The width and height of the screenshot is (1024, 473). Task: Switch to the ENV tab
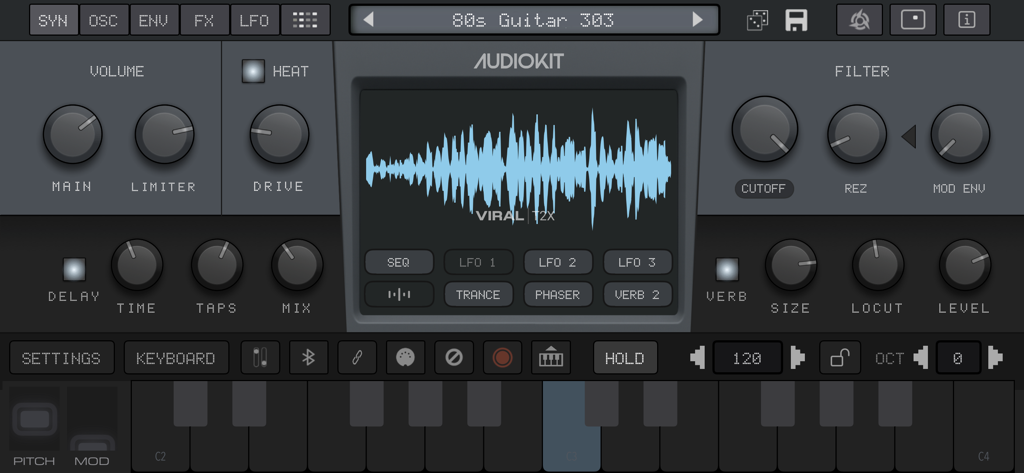pyautogui.click(x=154, y=20)
